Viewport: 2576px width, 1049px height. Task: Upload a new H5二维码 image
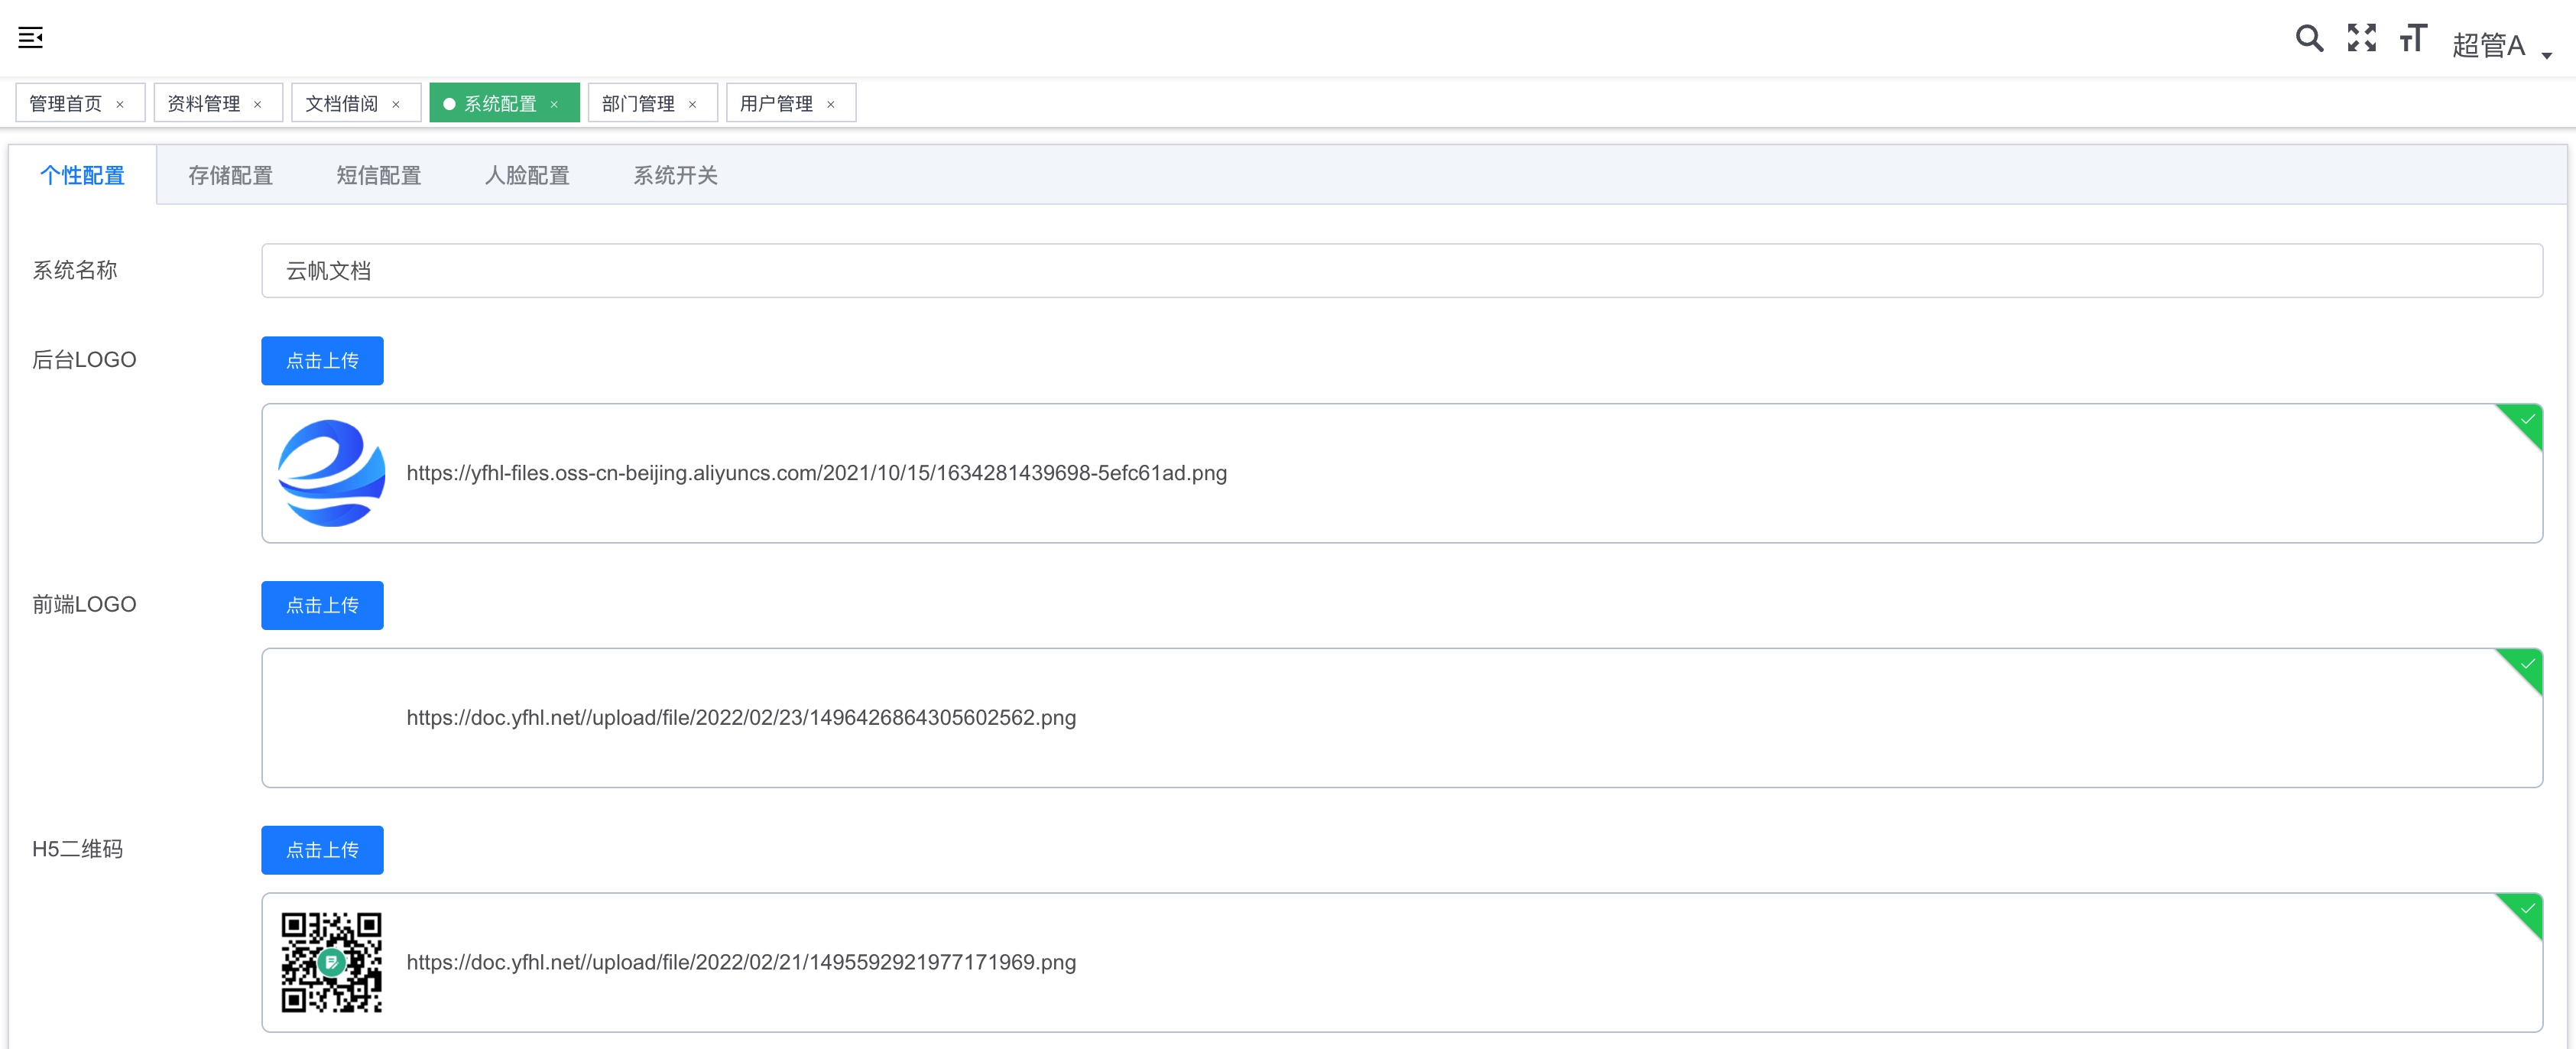[322, 850]
